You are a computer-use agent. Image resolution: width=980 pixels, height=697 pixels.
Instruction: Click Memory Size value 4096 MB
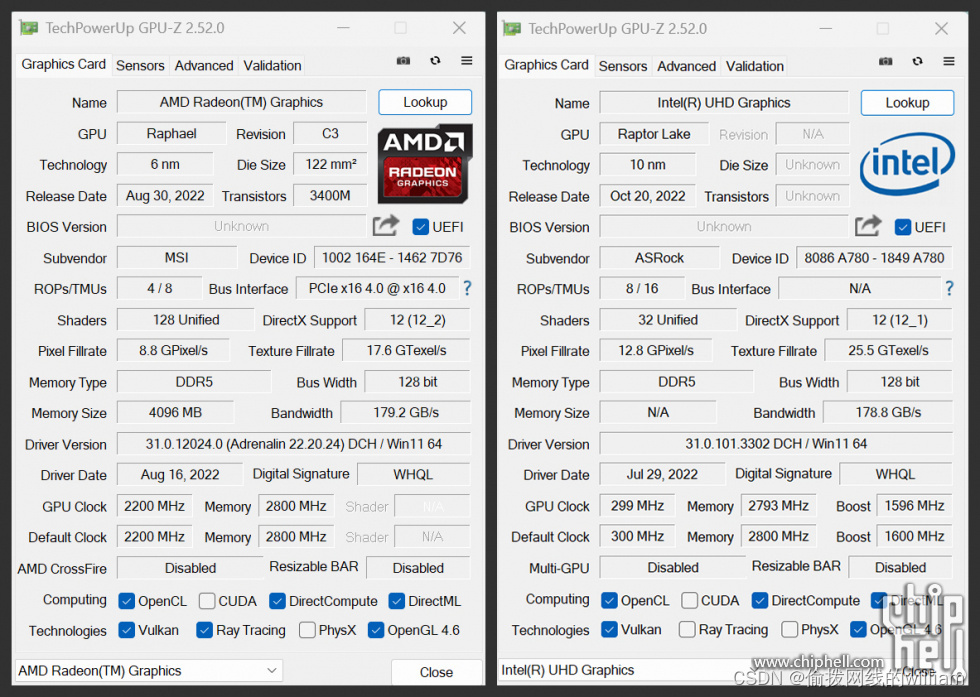click(x=175, y=413)
